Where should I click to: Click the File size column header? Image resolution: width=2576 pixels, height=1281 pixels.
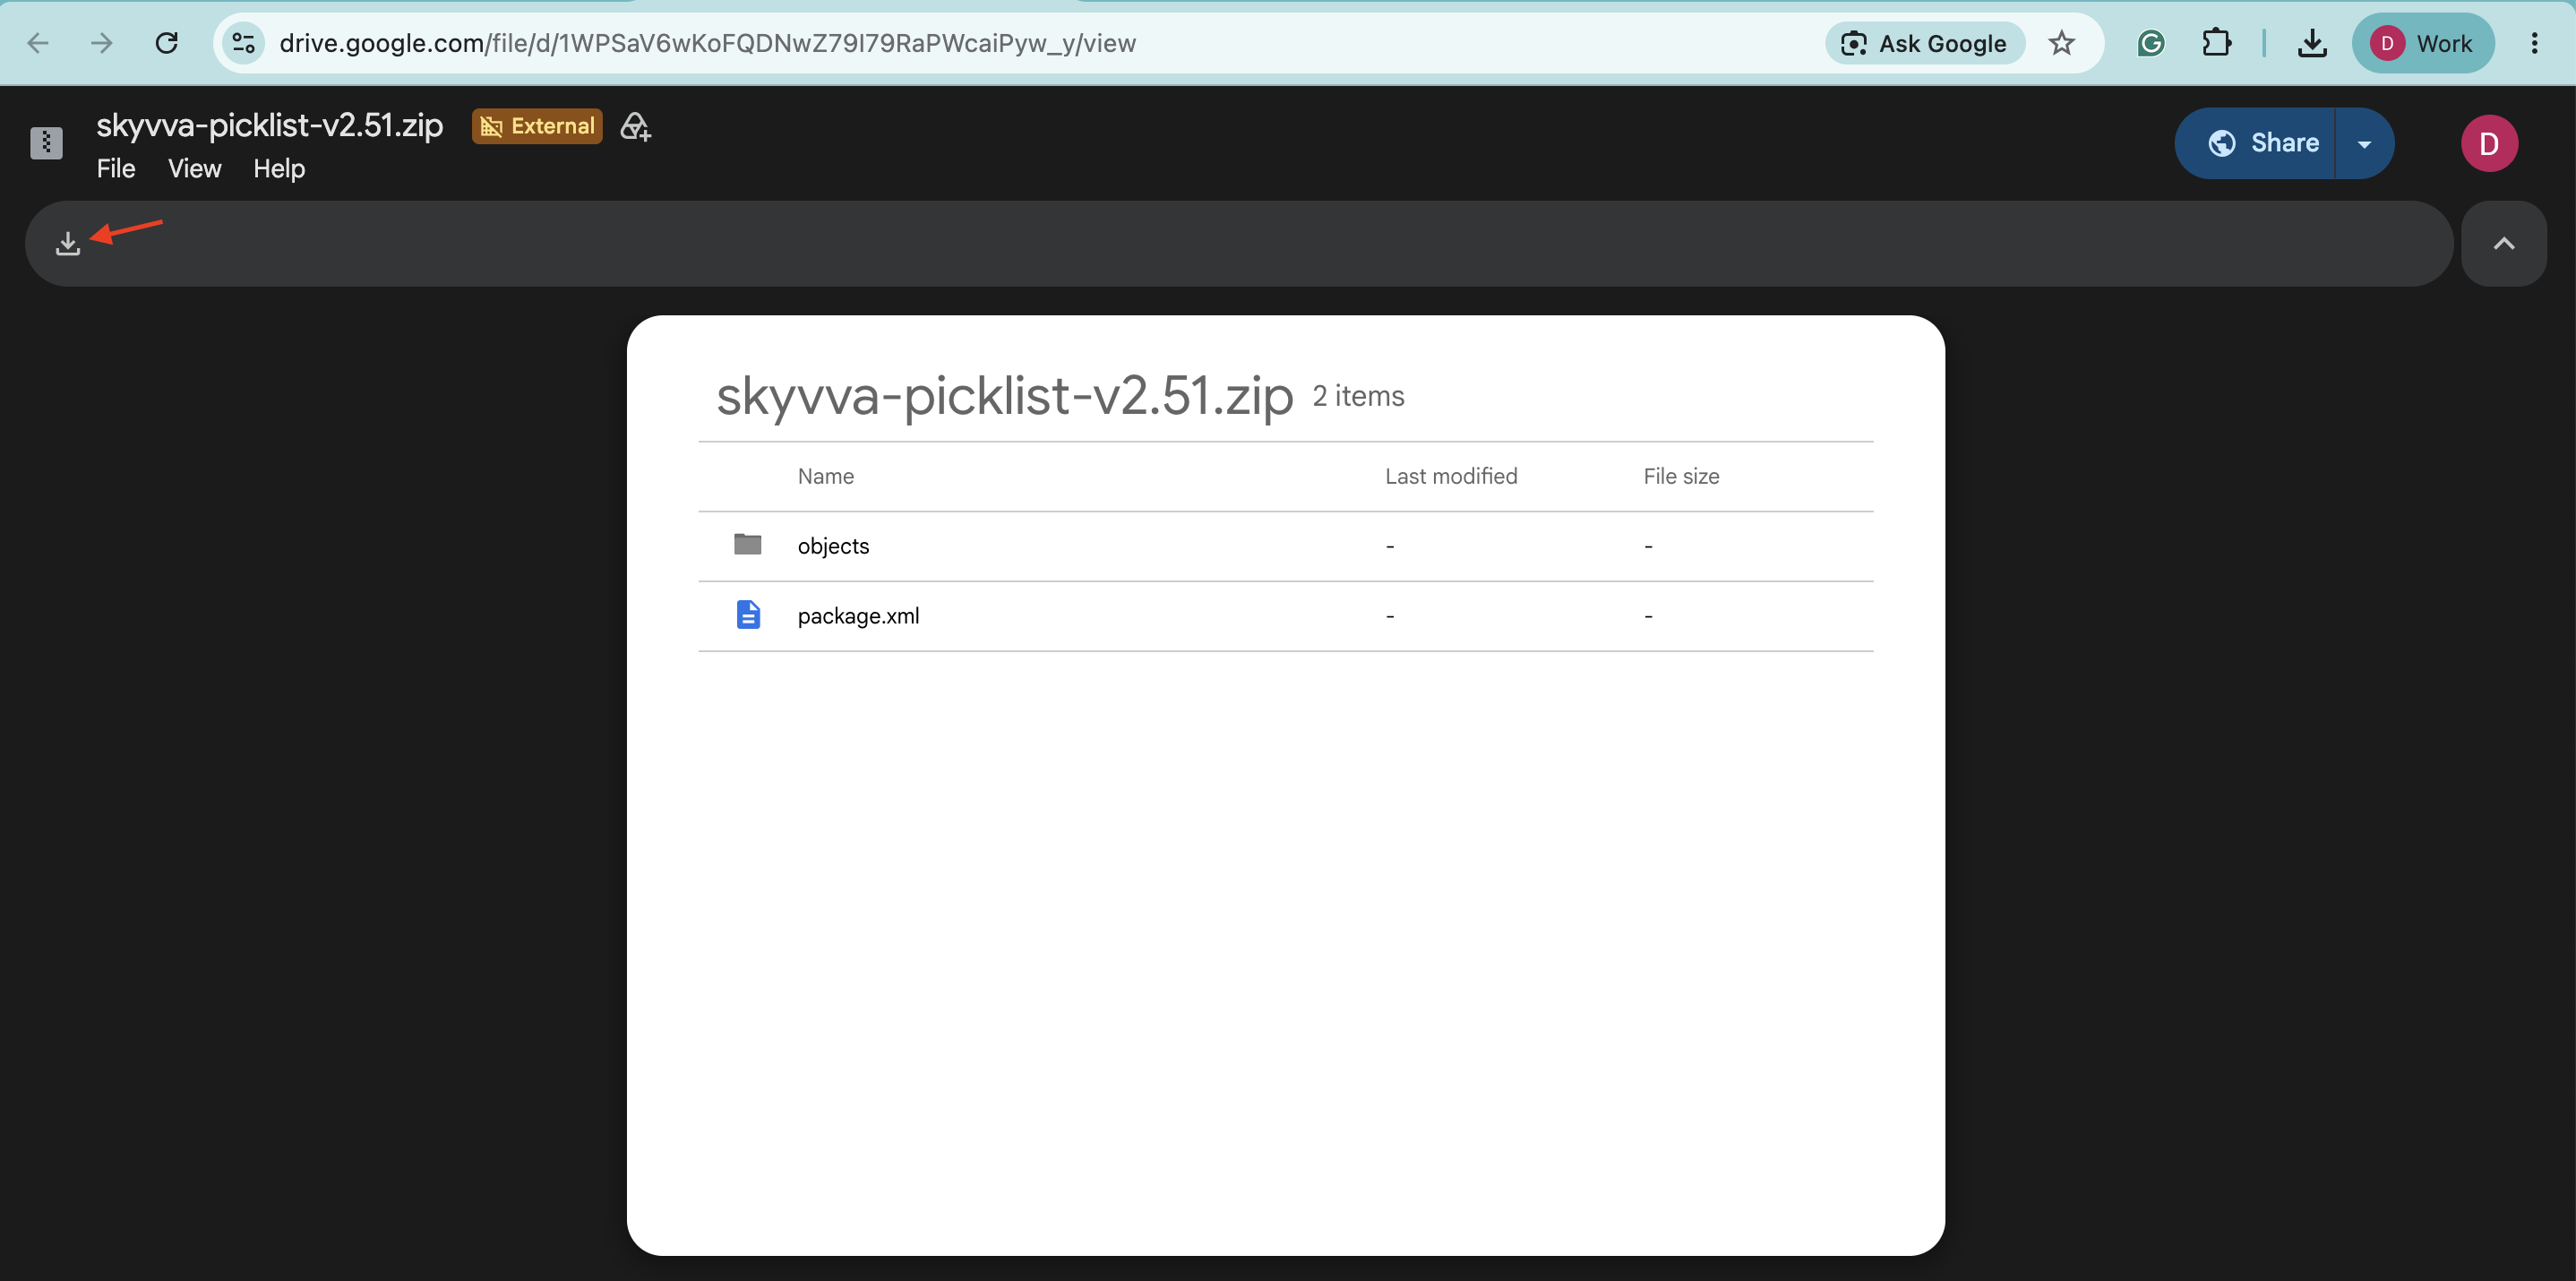pos(1681,477)
